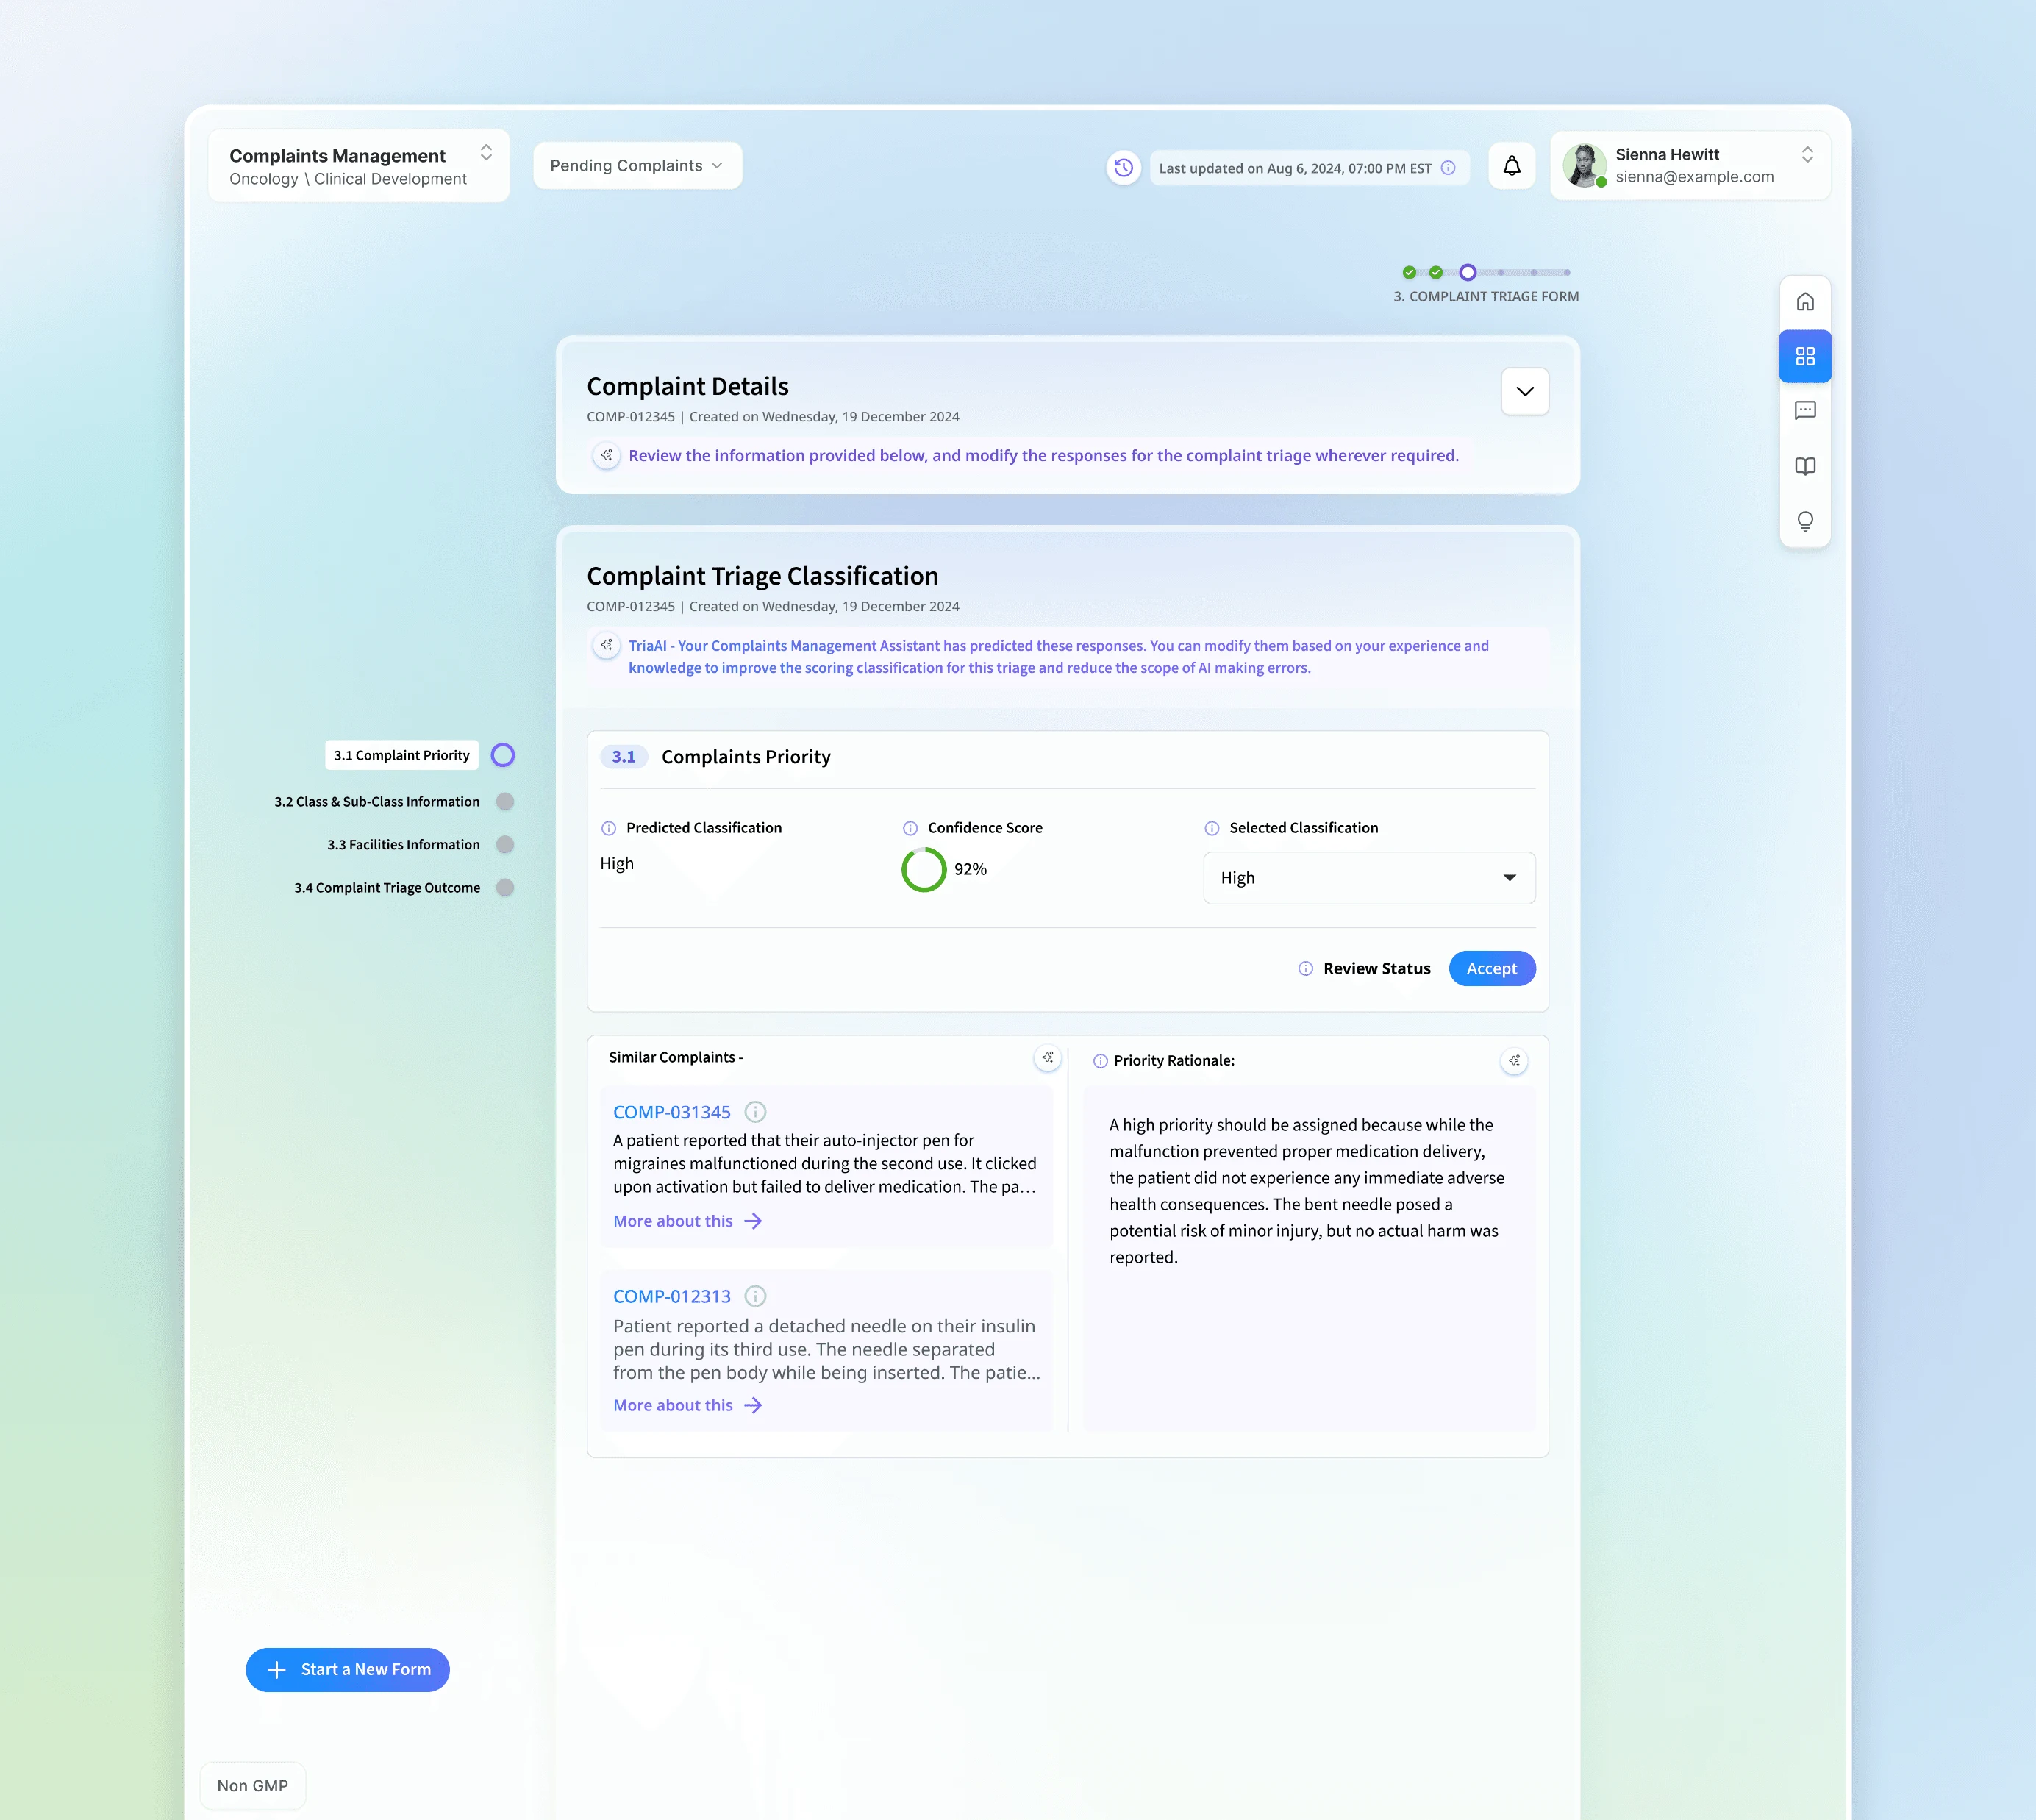
Task: Click the AI sparkle icon in Priority Rationale
Action: (1514, 1060)
